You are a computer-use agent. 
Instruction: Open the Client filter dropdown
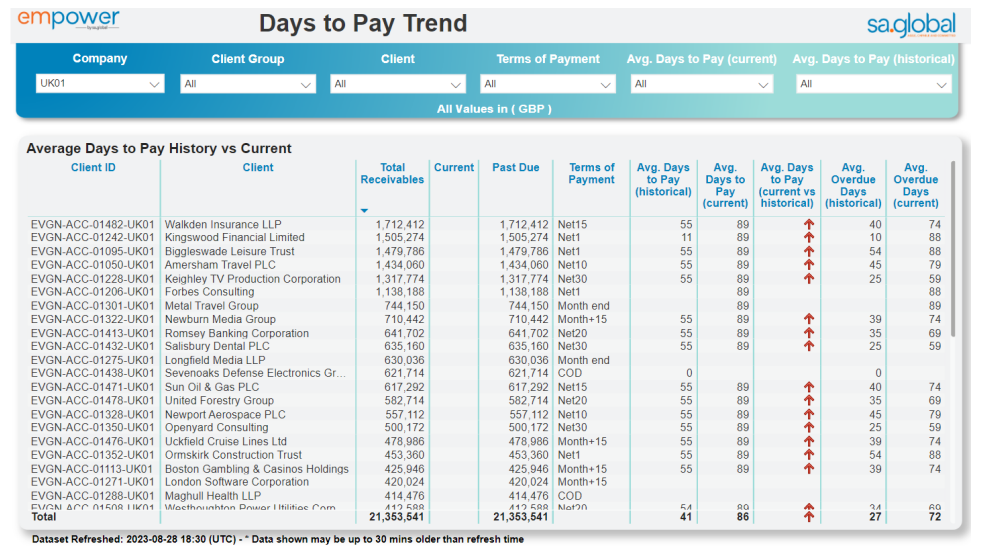click(x=398, y=84)
